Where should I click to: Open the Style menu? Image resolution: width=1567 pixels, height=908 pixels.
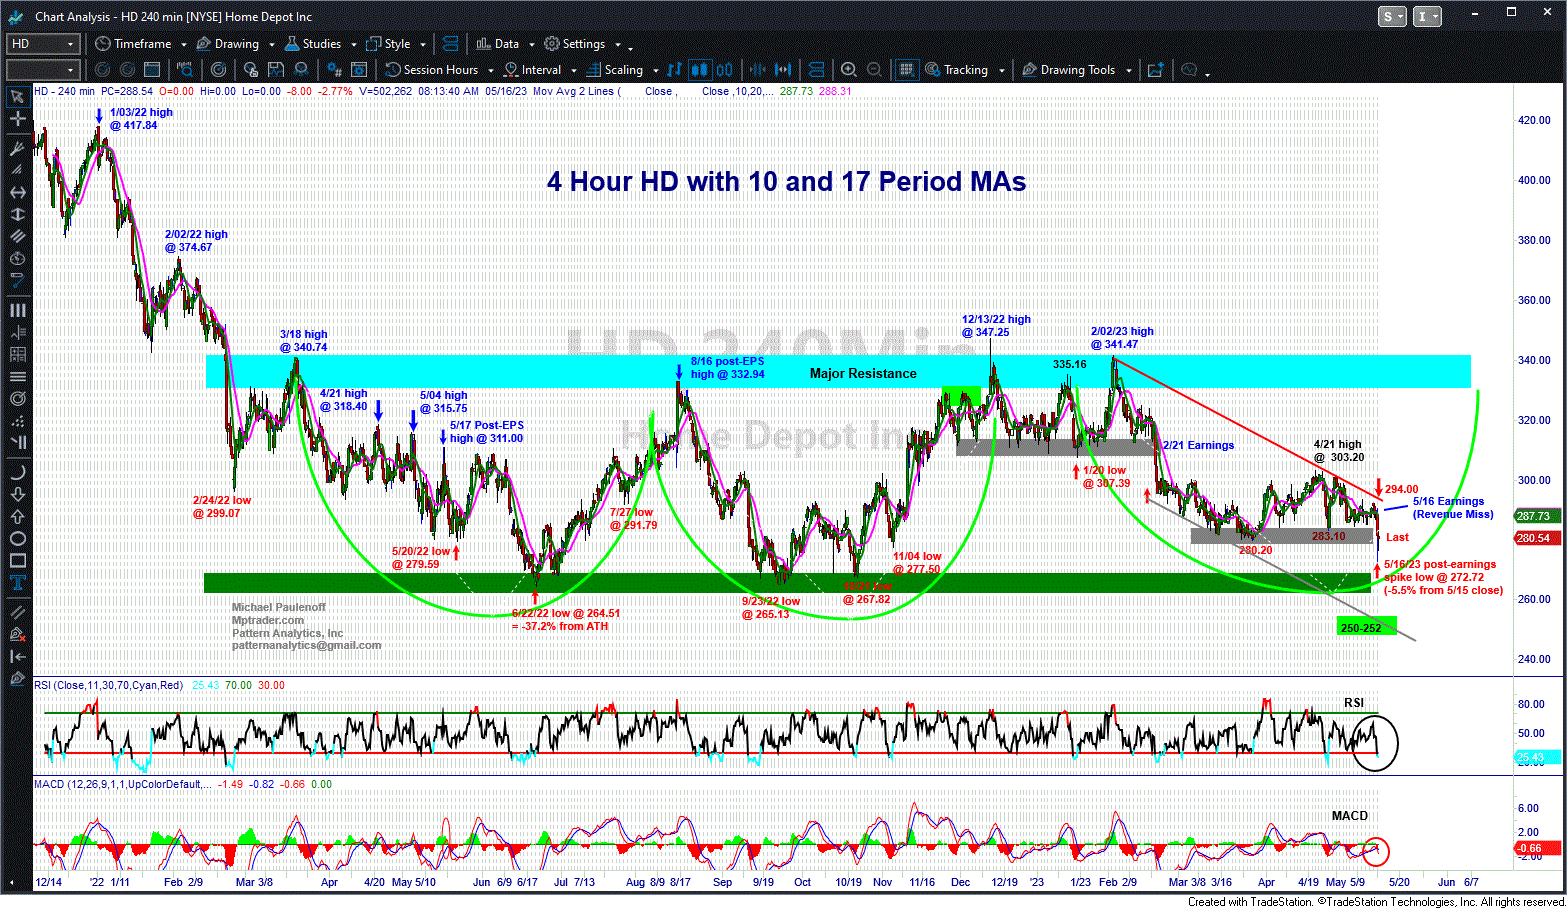point(389,44)
